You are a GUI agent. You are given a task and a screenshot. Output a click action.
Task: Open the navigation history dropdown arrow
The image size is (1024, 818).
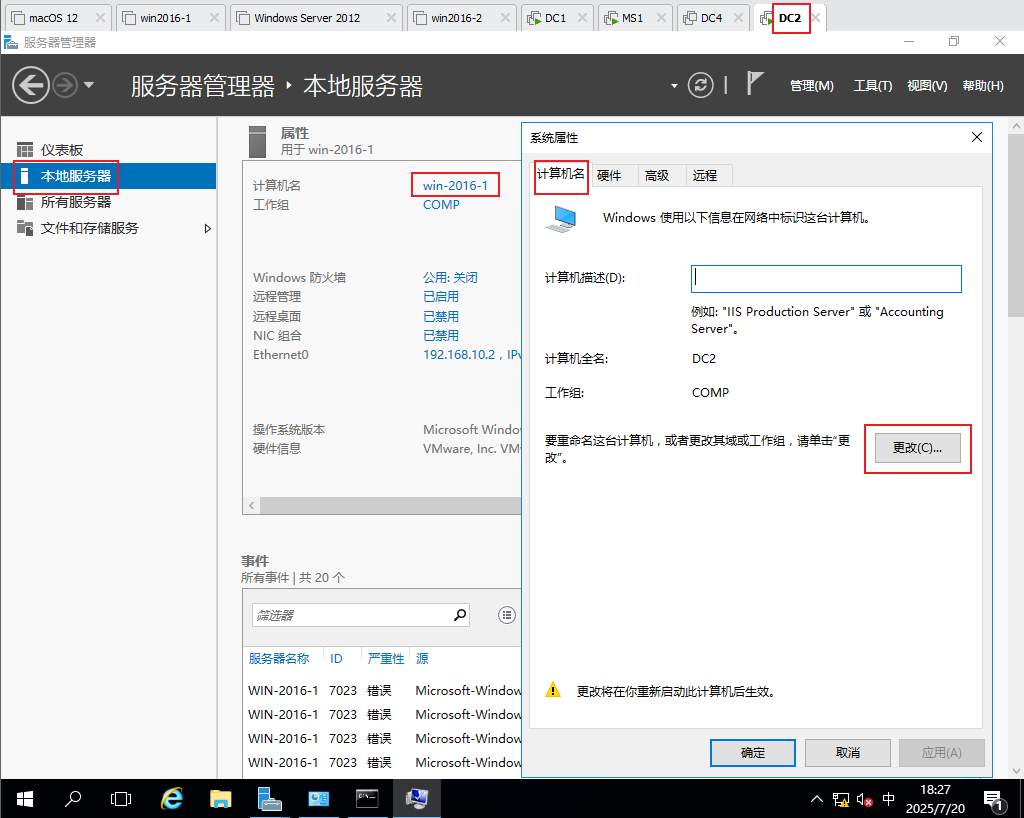(x=89, y=85)
